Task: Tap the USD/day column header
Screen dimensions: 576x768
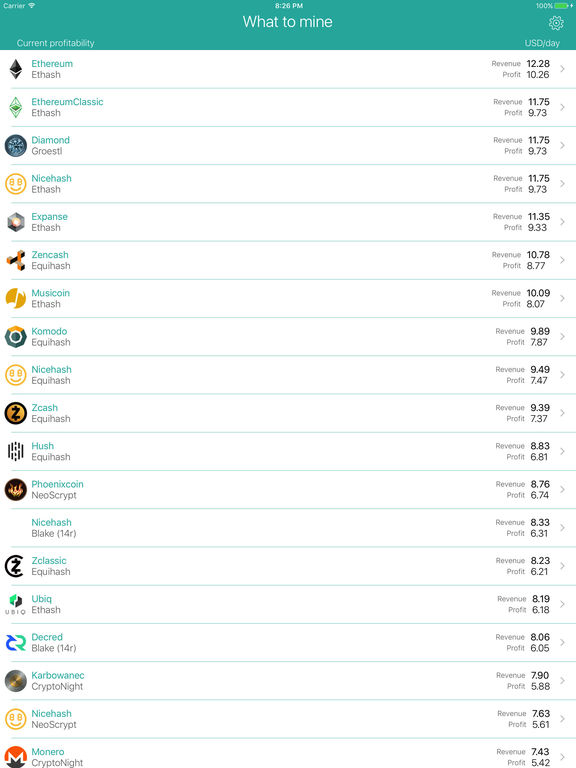Action: [542, 43]
